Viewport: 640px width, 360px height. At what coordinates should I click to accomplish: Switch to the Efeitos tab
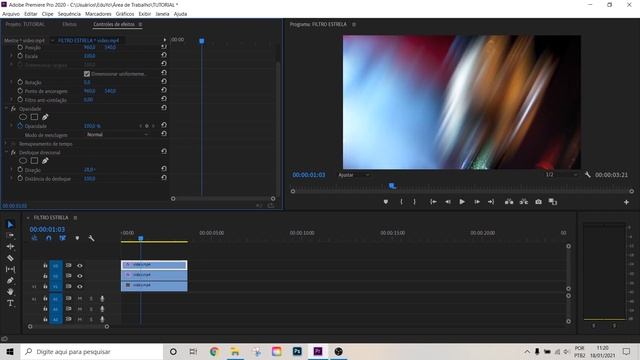tap(69, 24)
